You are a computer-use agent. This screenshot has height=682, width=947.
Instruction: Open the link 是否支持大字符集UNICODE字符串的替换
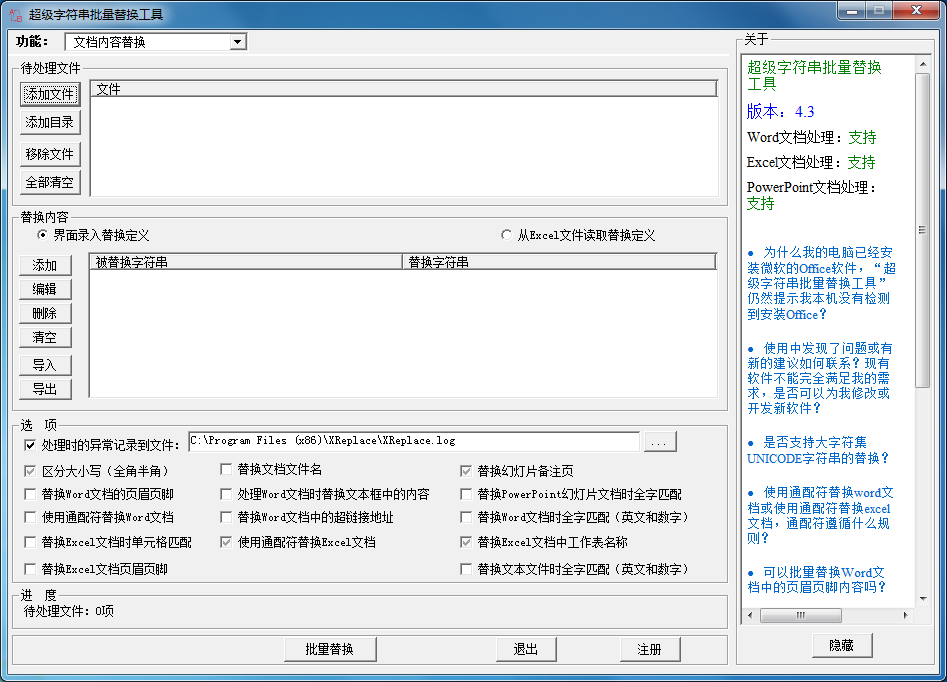(x=818, y=450)
